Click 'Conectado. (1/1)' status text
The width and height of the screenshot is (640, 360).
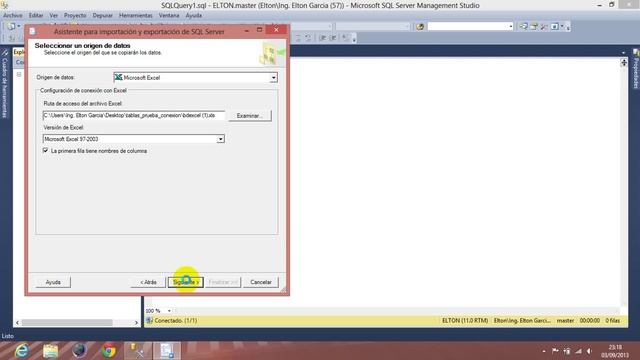point(176,320)
